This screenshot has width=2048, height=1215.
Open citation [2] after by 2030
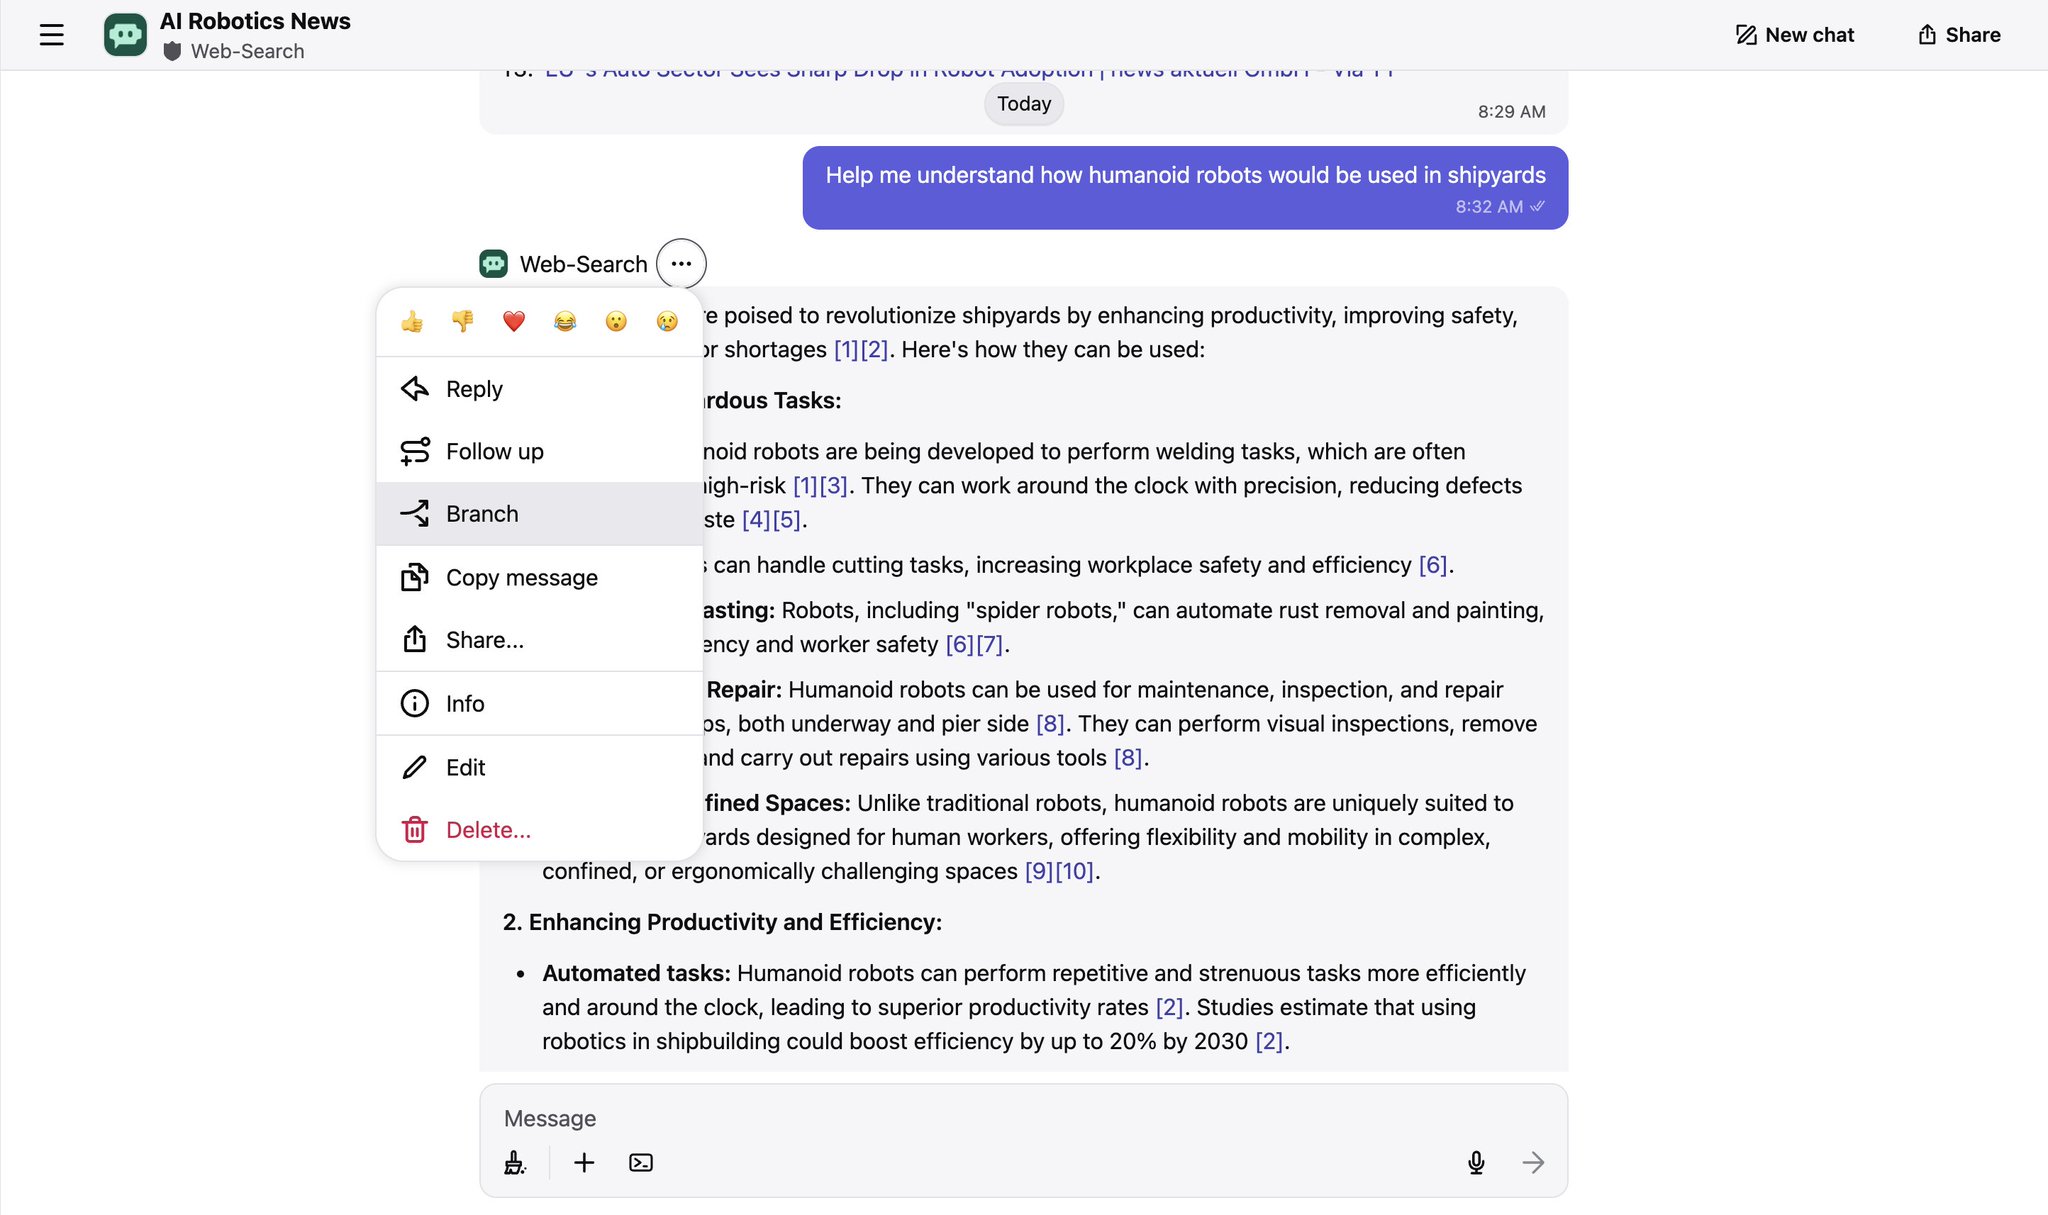[x=1269, y=1042]
